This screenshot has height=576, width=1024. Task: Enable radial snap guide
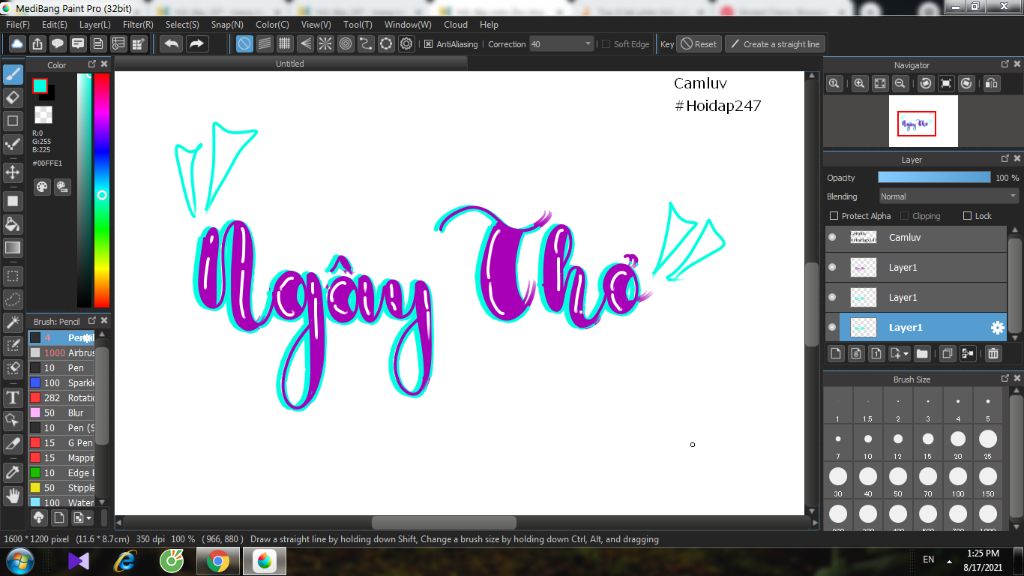[x=325, y=44]
